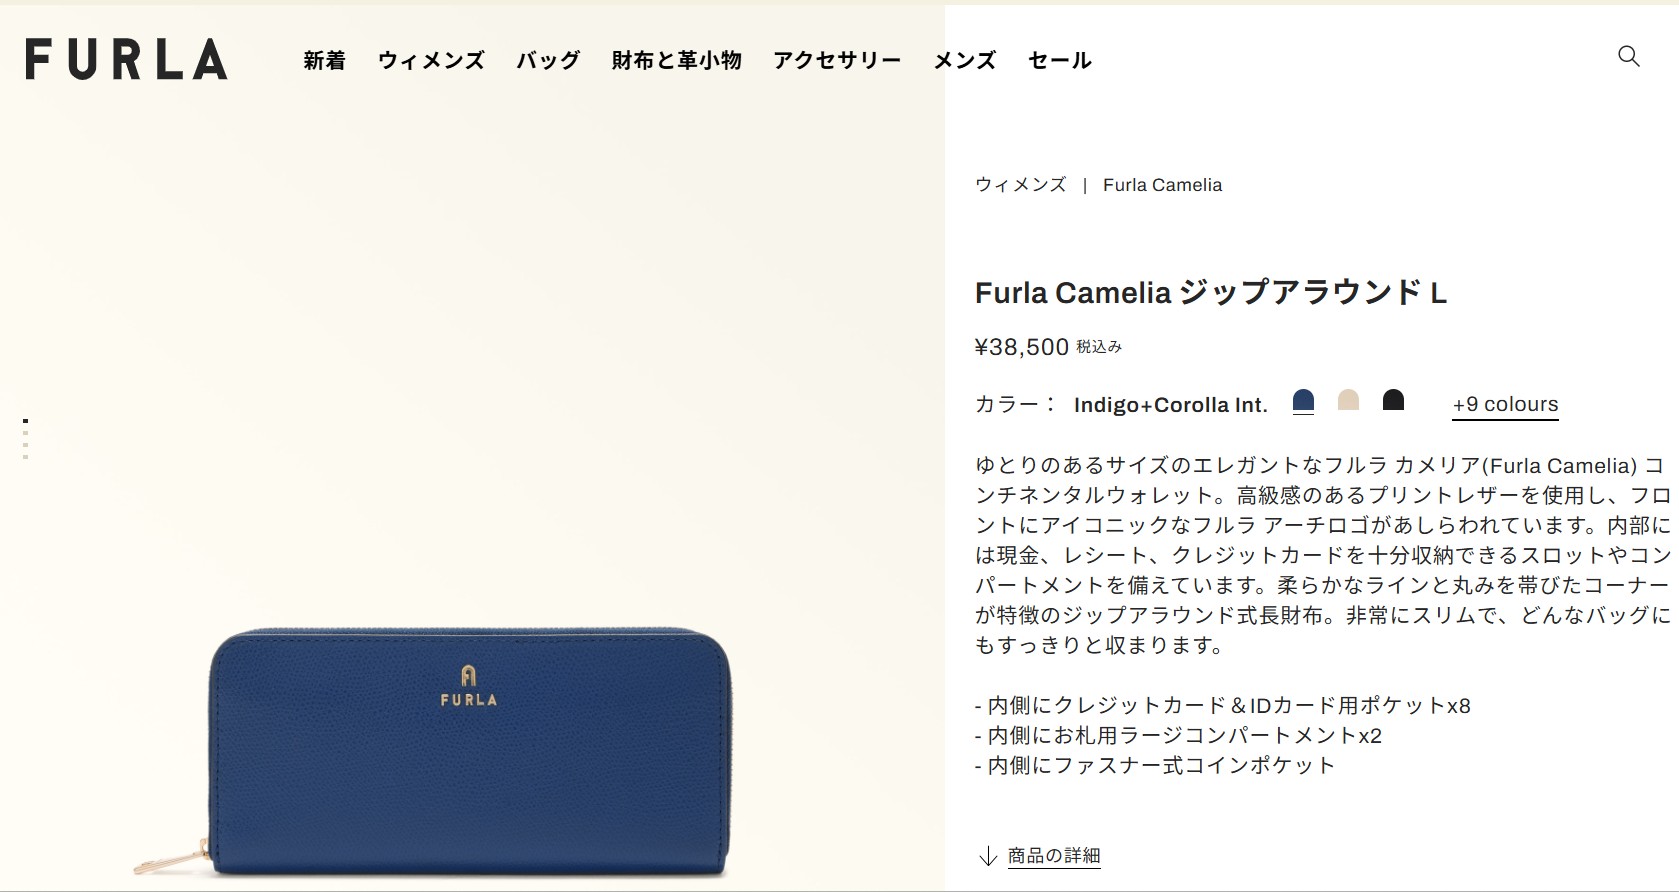The height and width of the screenshot is (892, 1679).
Task: Expand 商品の詳細 product details
Action: click(x=1054, y=856)
